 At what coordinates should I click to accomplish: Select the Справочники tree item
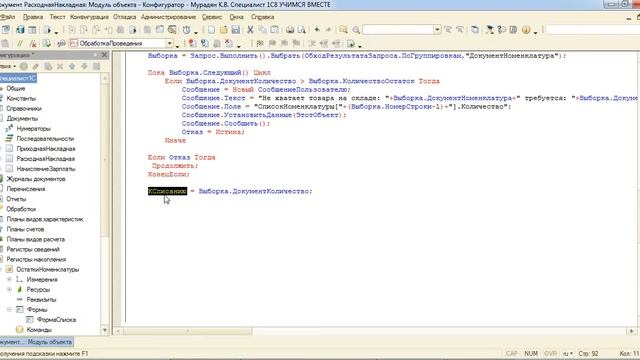(x=24, y=109)
